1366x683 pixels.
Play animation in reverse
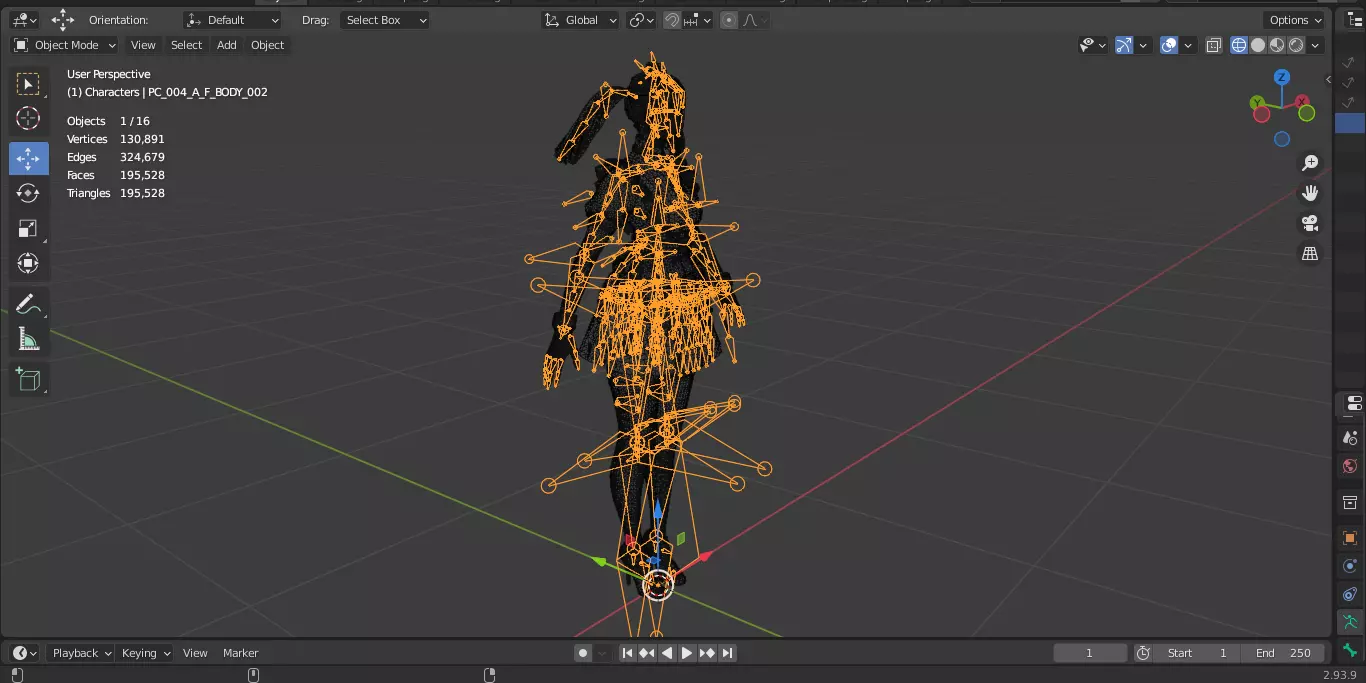(x=667, y=653)
